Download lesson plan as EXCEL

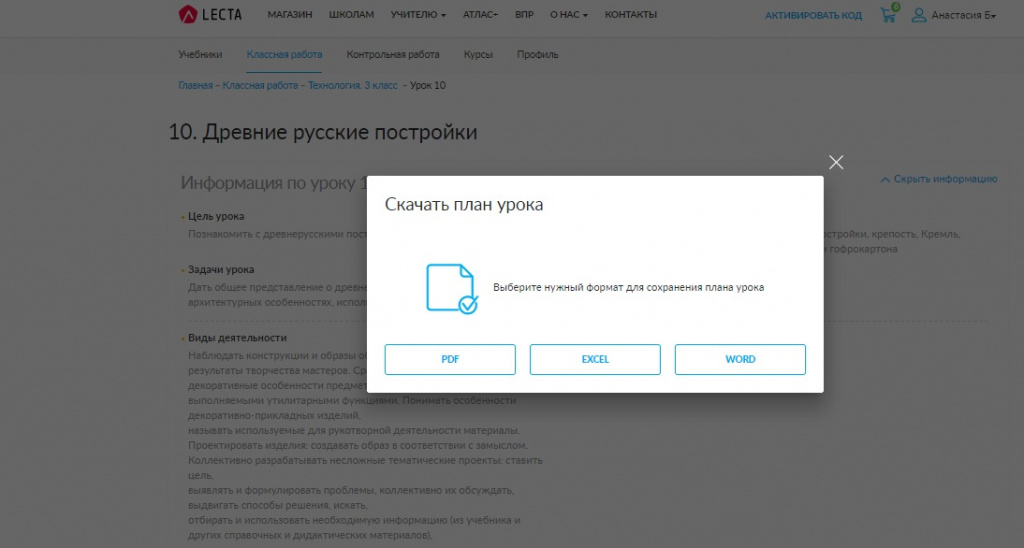point(595,359)
